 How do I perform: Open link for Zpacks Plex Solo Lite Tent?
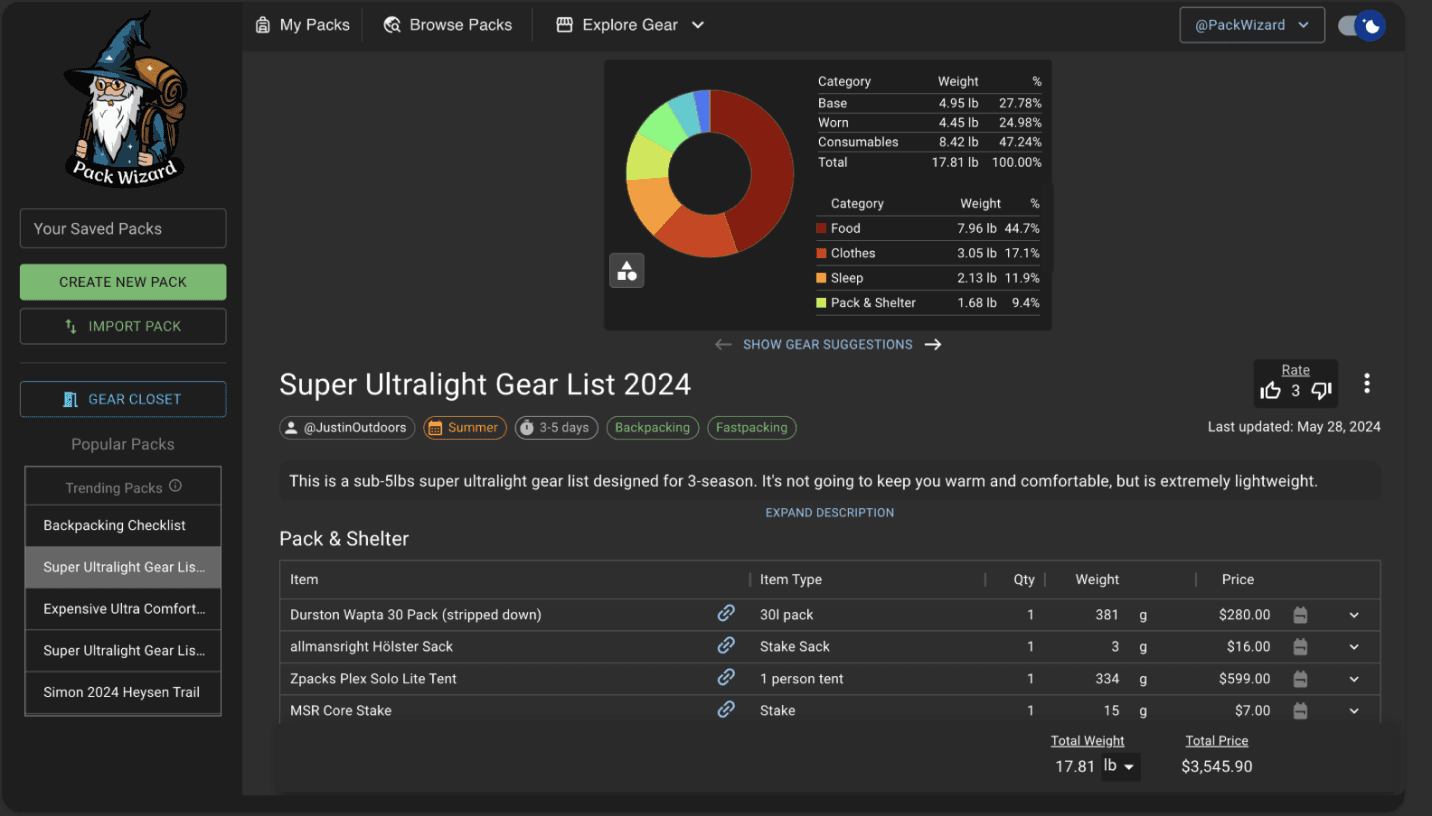726,678
